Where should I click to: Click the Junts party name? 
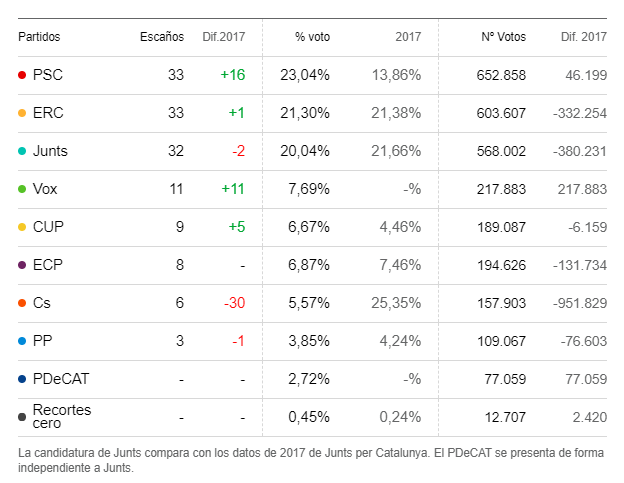pyautogui.click(x=50, y=151)
